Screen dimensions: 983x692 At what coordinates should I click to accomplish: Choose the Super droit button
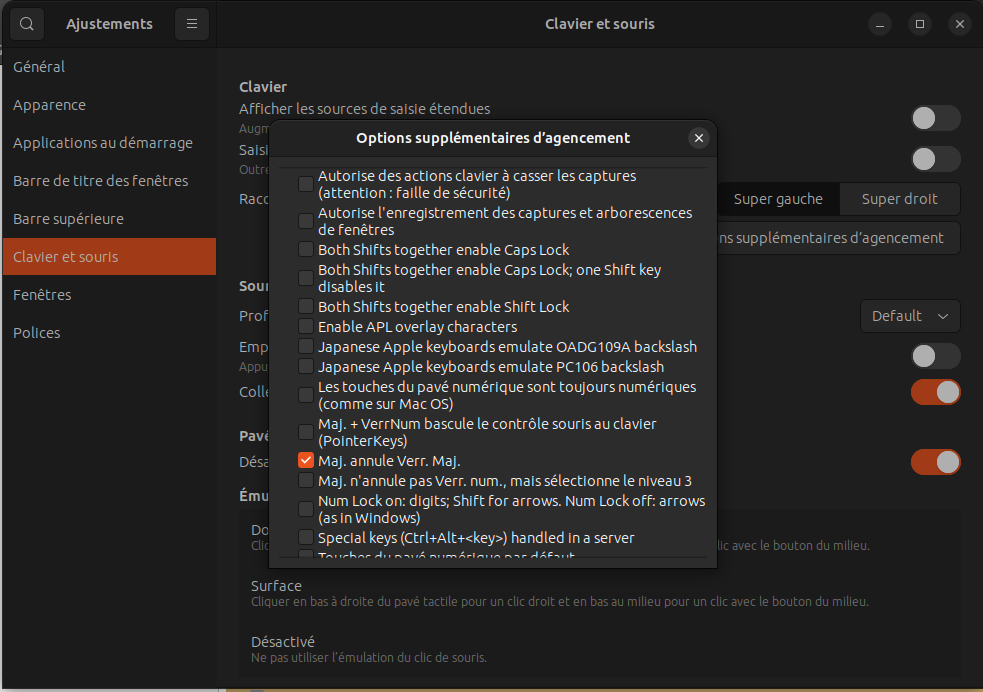click(899, 199)
